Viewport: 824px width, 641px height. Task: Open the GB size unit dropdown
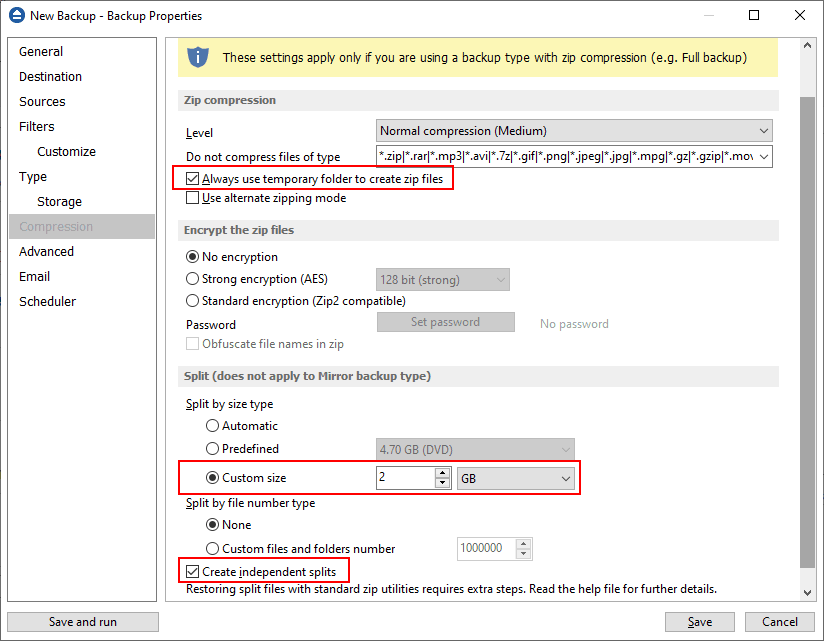click(516, 479)
